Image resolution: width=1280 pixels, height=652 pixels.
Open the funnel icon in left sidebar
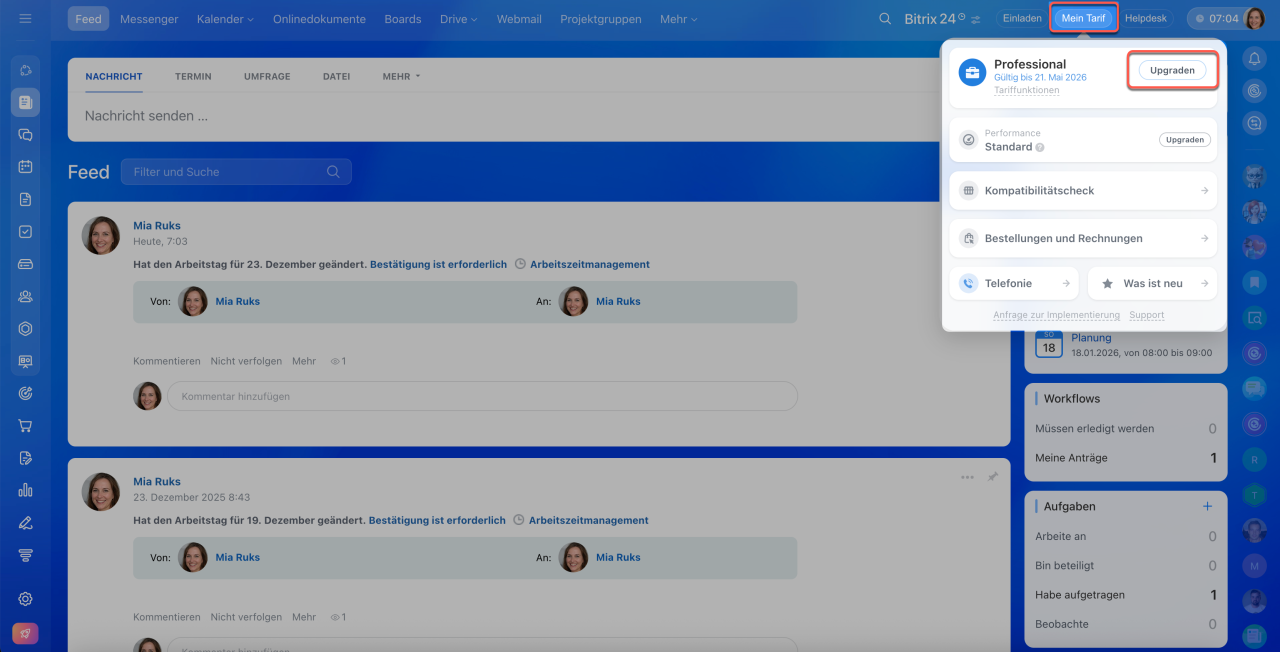click(26, 555)
